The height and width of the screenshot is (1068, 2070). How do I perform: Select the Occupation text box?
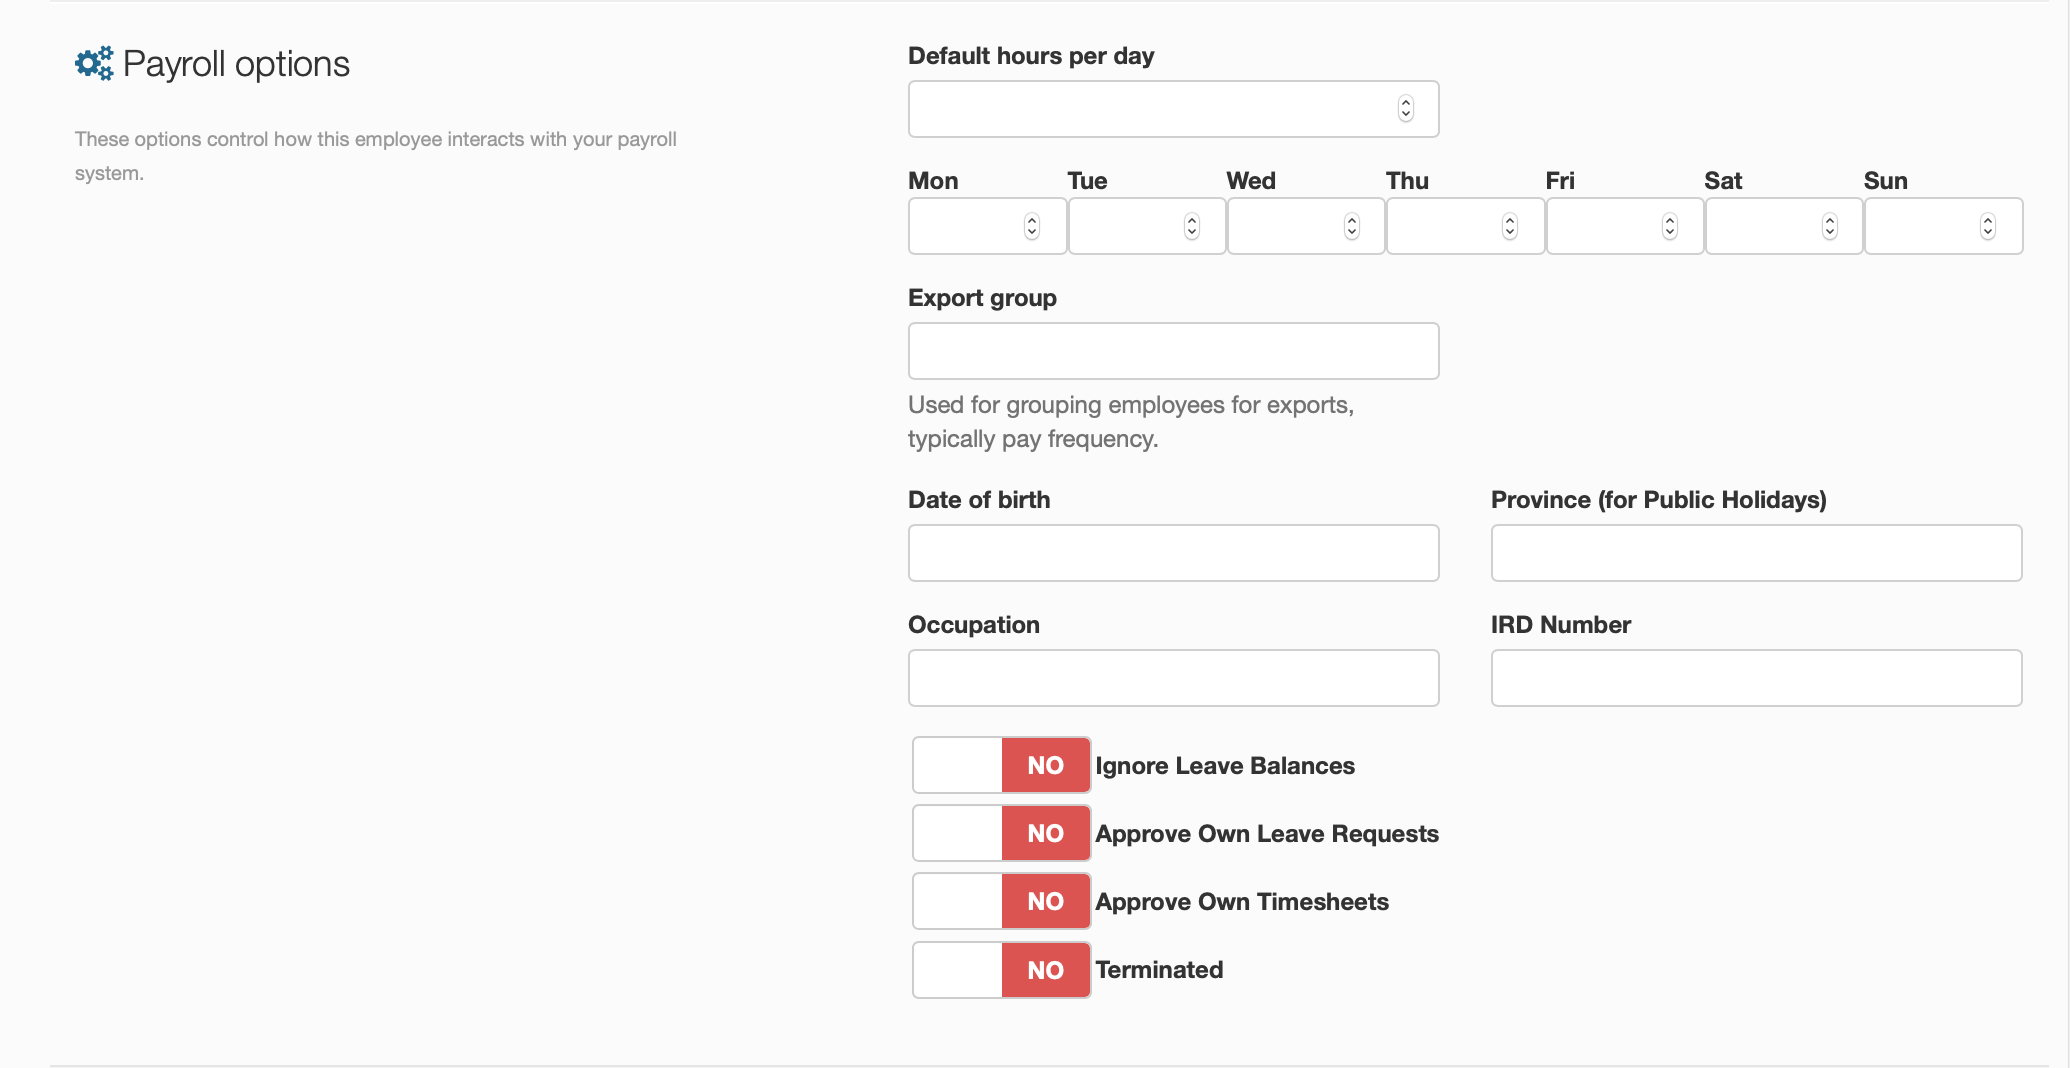(1173, 678)
